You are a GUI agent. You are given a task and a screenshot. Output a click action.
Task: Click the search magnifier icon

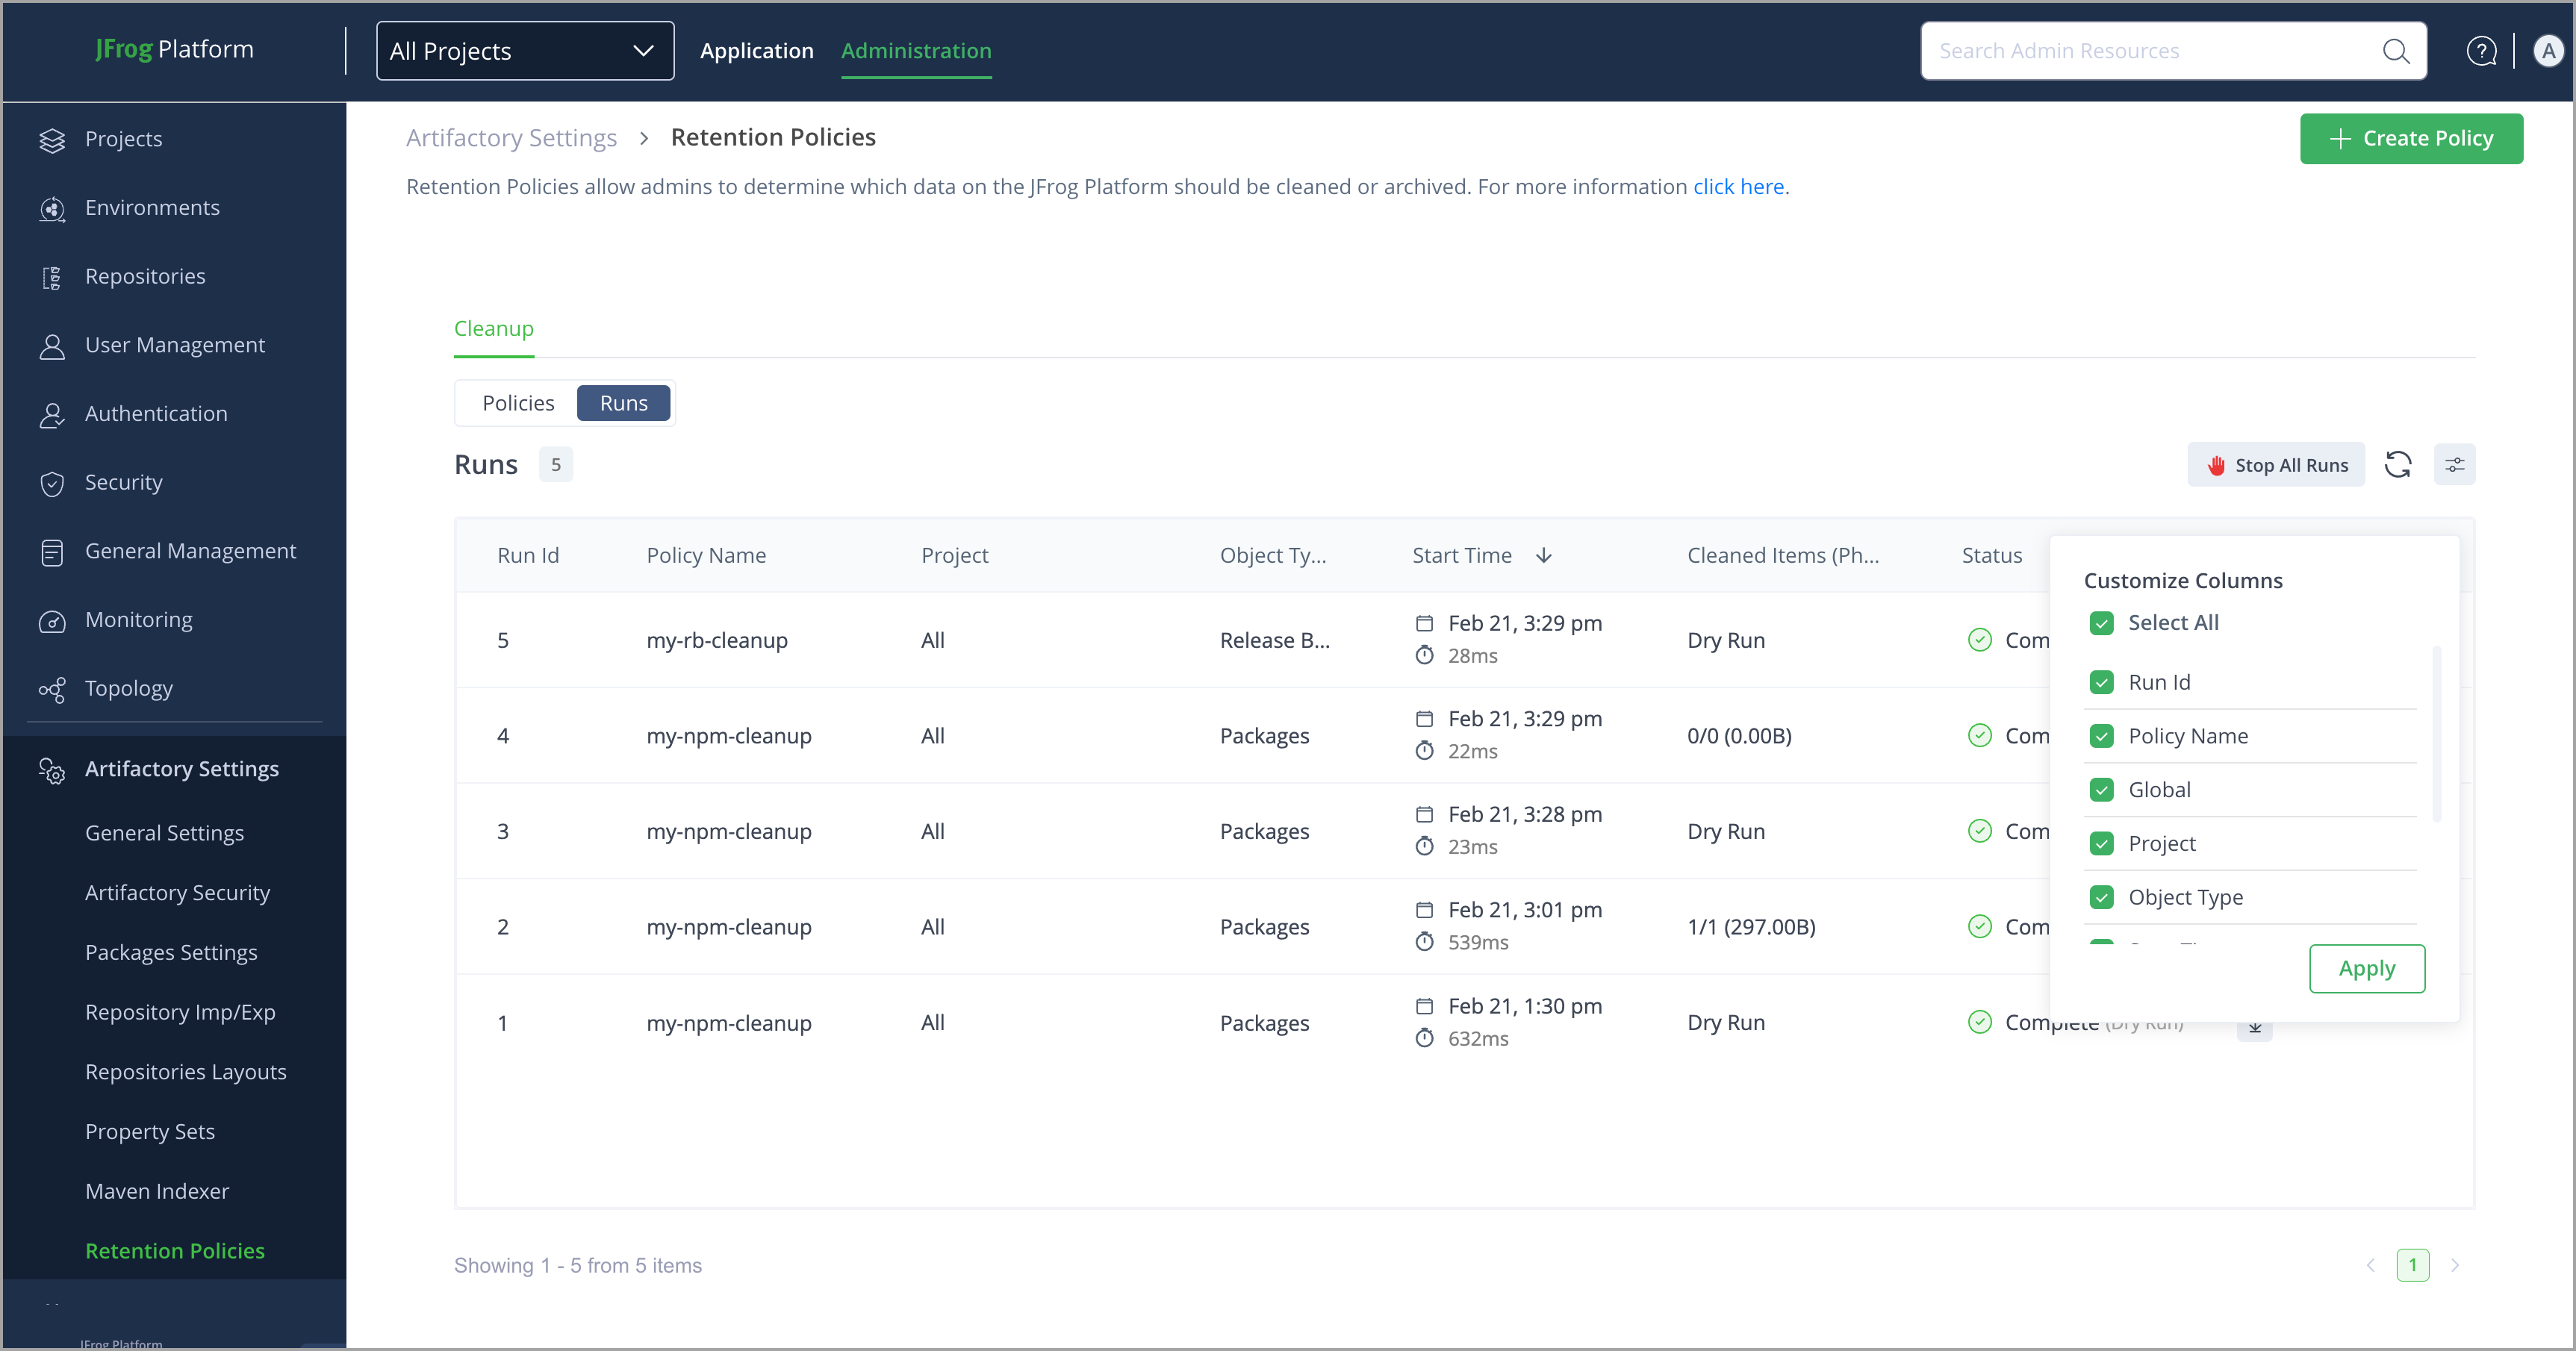click(x=2396, y=51)
